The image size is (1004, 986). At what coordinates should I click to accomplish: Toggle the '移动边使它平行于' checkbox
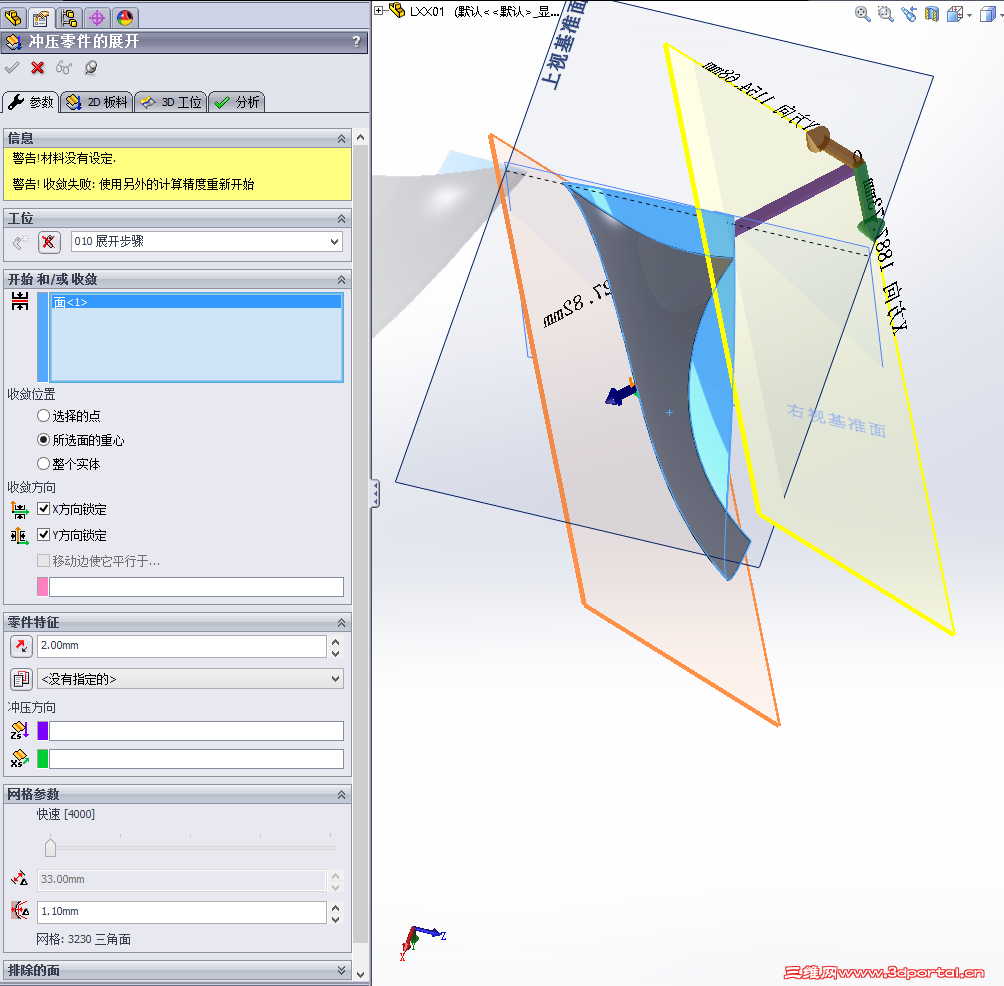click(x=44, y=561)
